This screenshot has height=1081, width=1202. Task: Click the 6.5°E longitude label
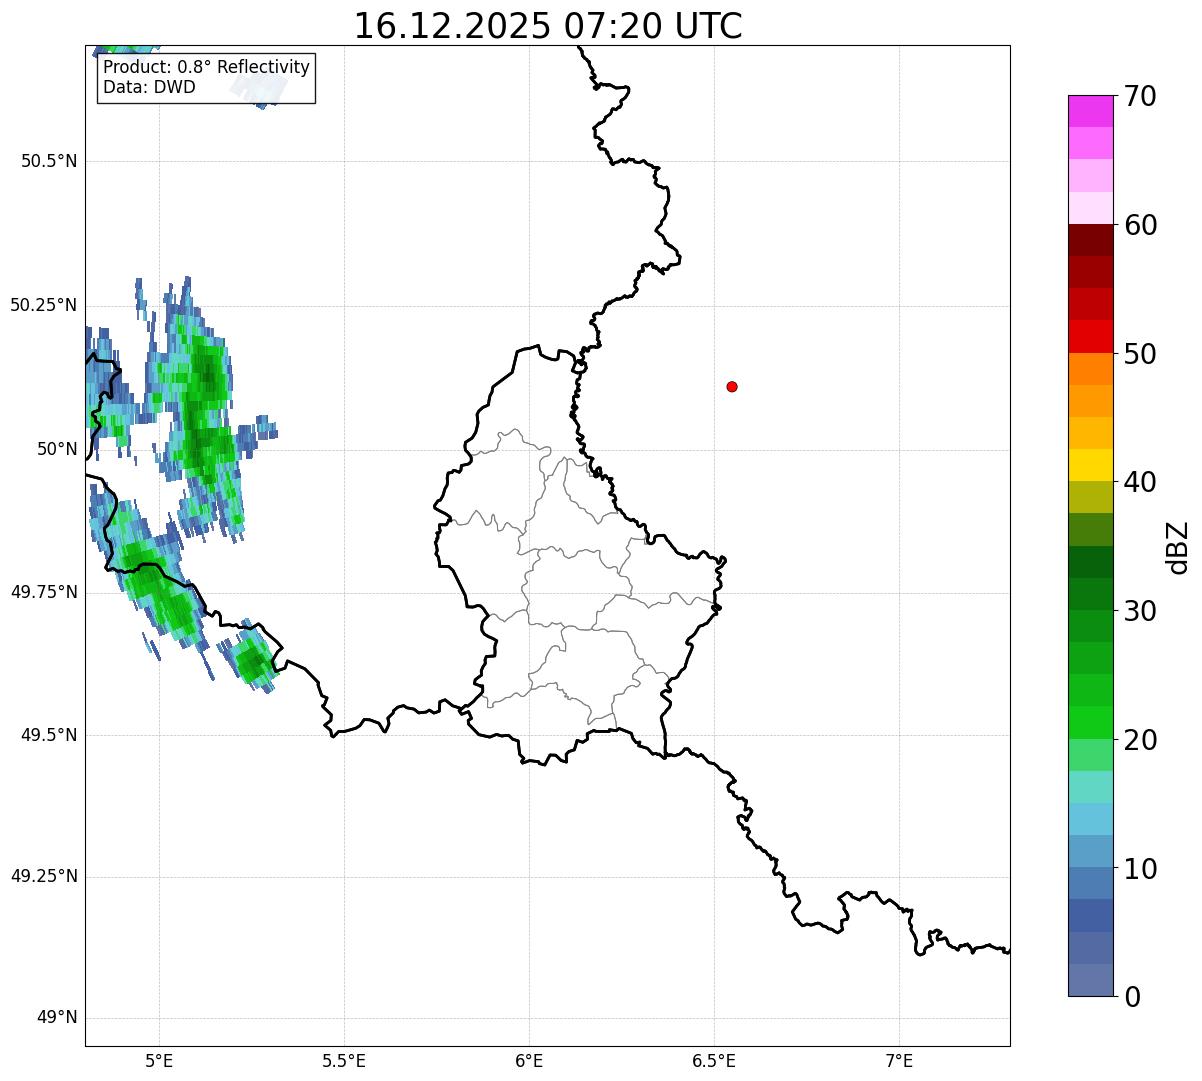coord(714,1061)
